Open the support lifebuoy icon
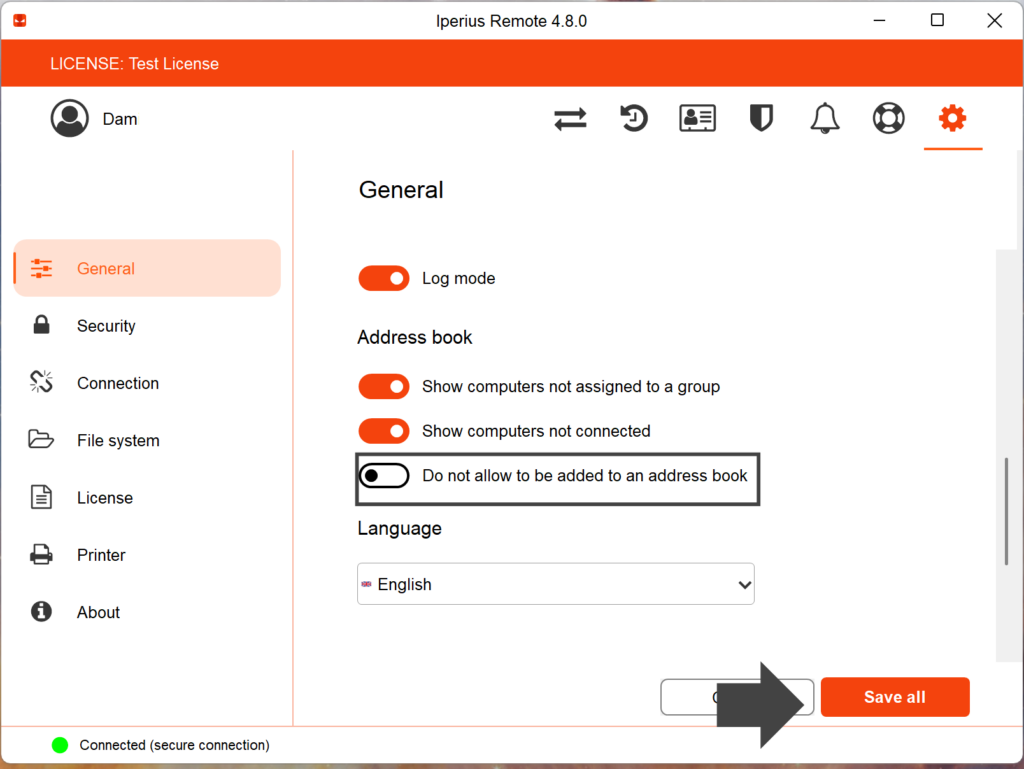Viewport: 1024px width, 769px height. click(889, 118)
